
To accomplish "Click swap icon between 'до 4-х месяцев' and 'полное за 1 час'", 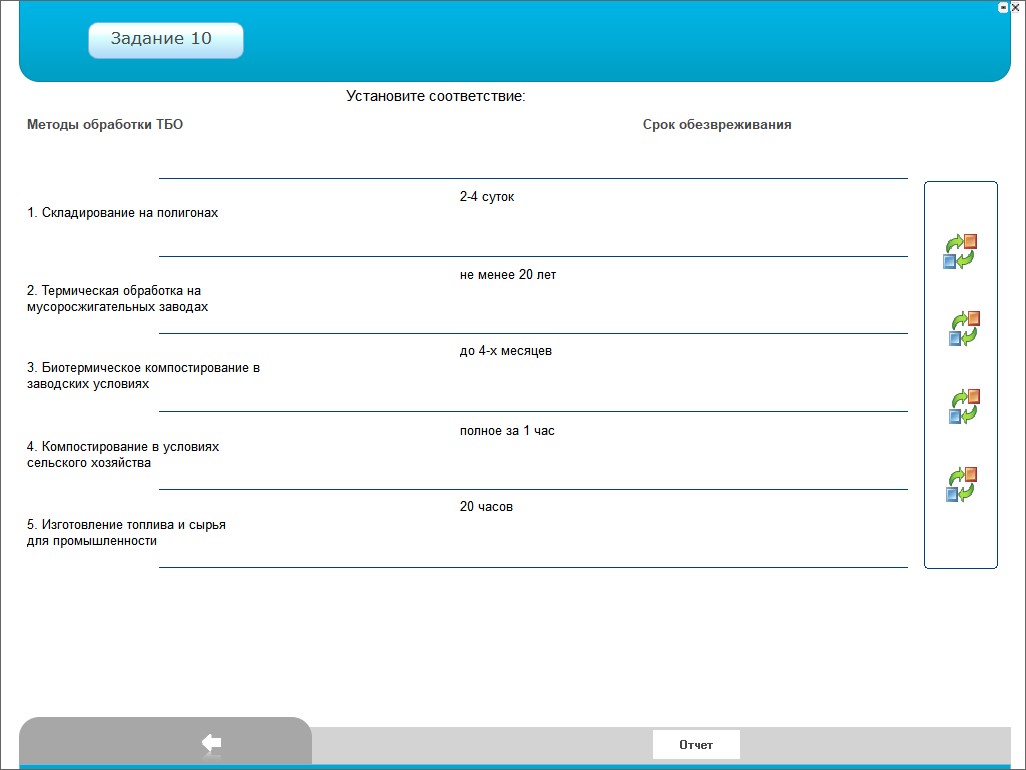I will [964, 406].
